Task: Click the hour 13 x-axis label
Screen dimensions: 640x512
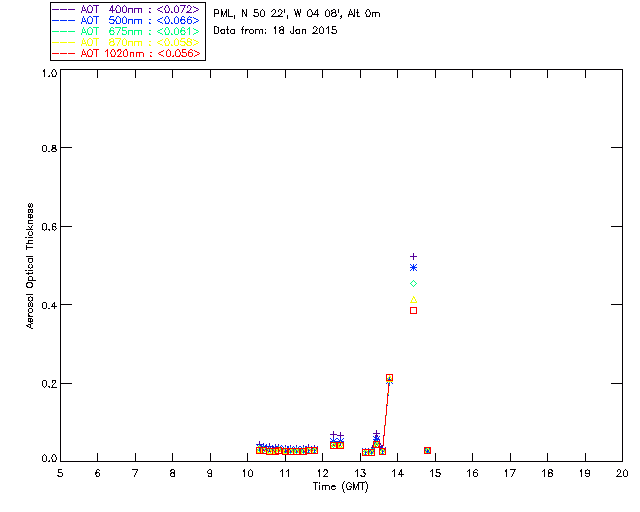Action: pos(360,473)
